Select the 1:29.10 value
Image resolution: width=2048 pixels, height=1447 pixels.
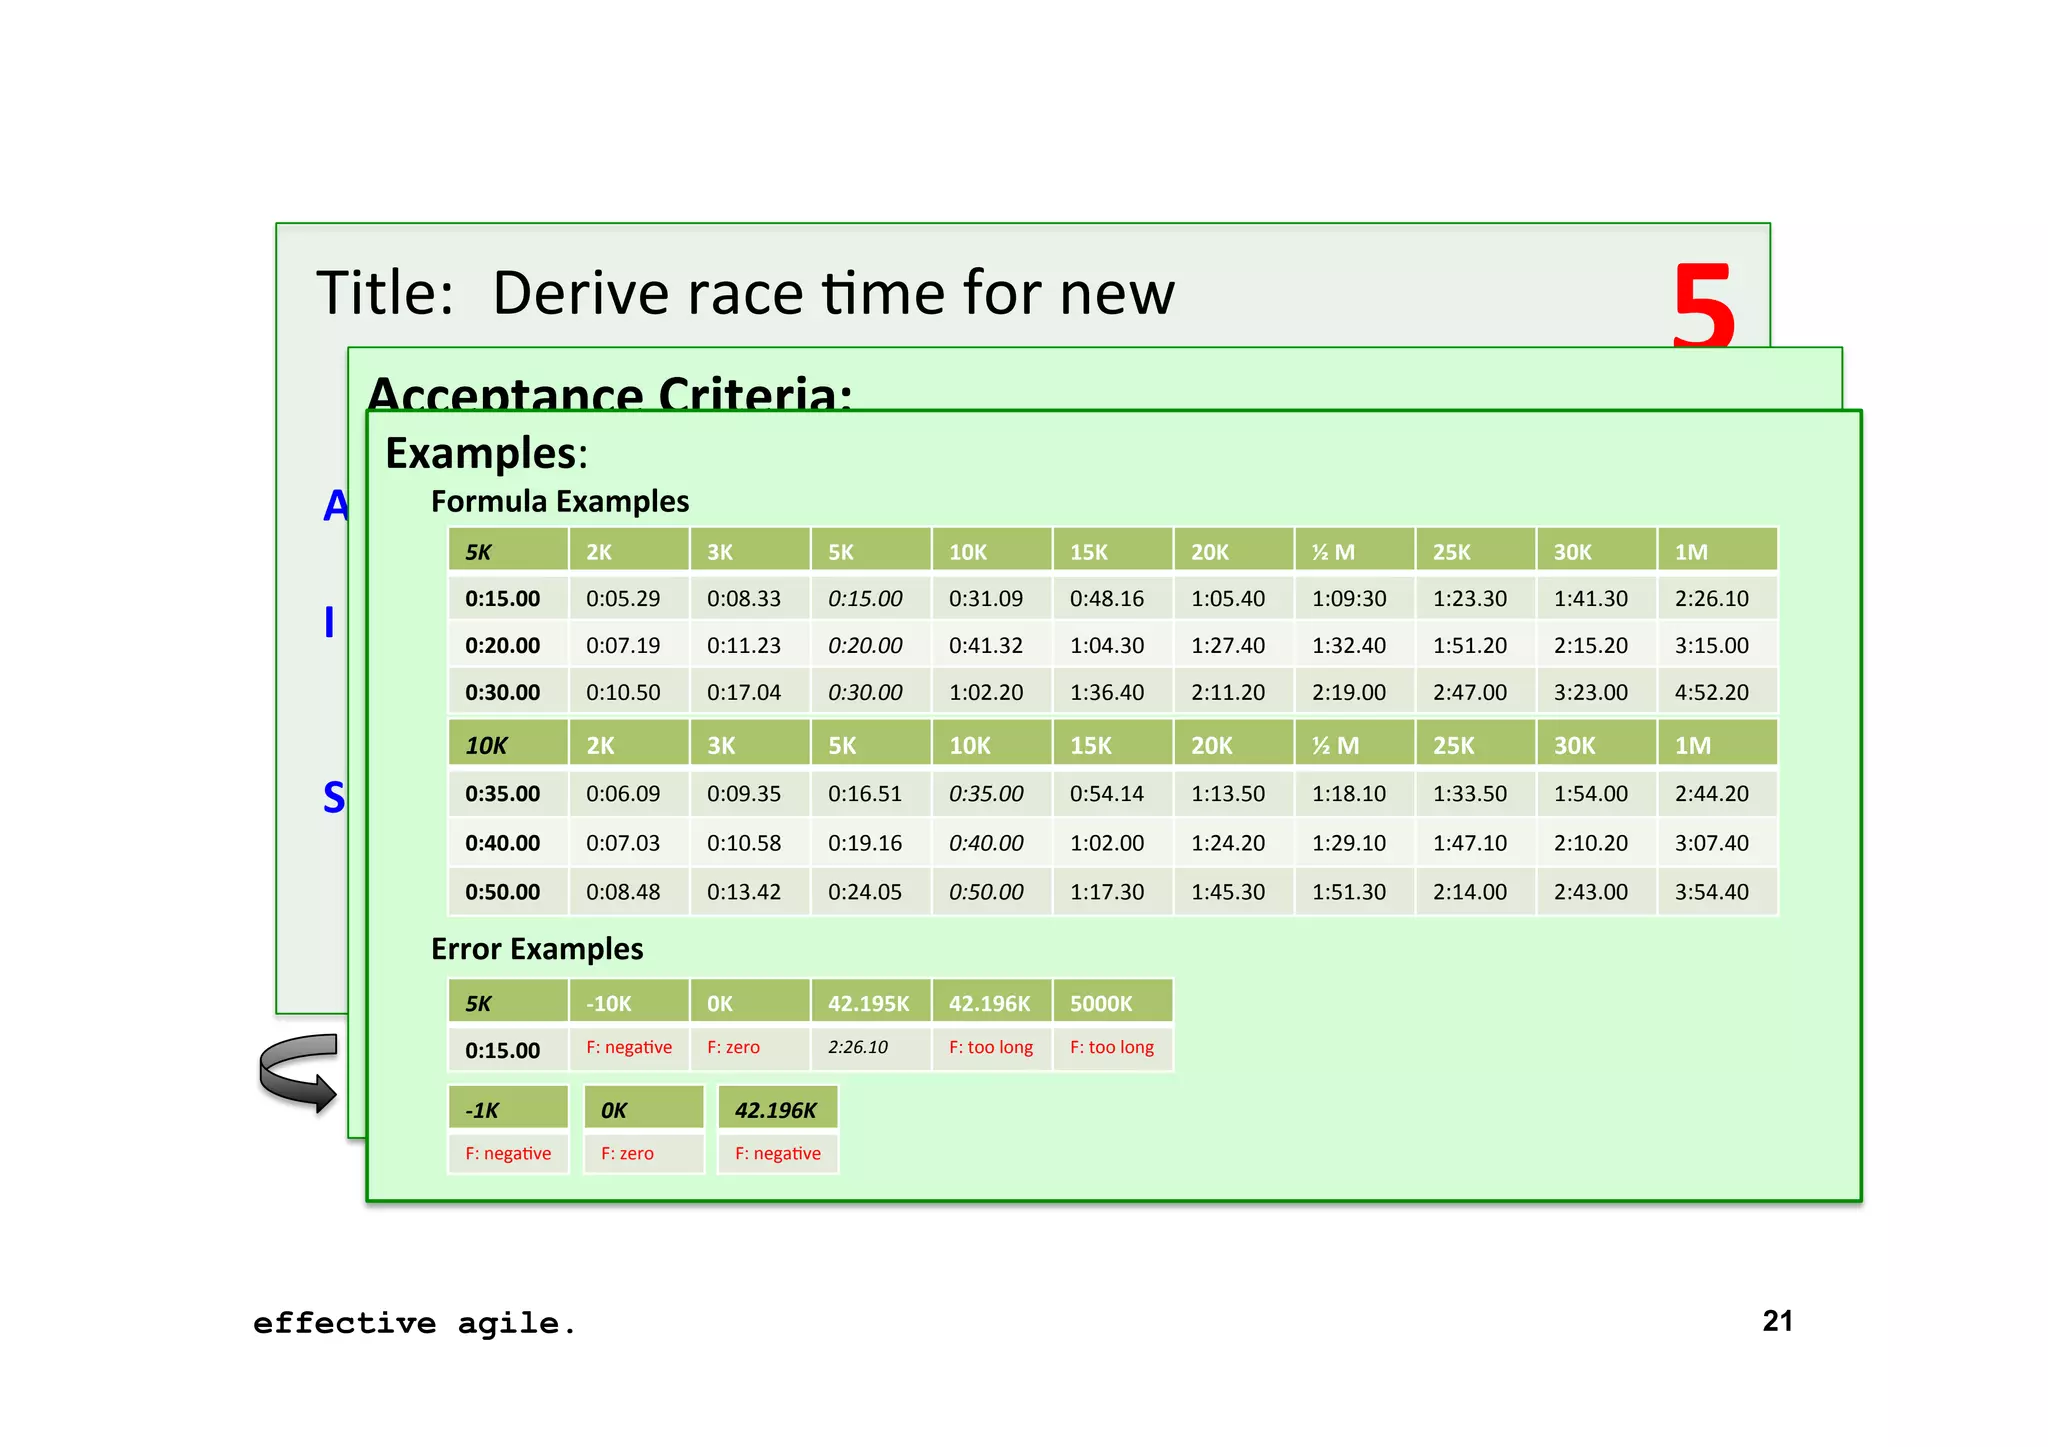[1349, 843]
